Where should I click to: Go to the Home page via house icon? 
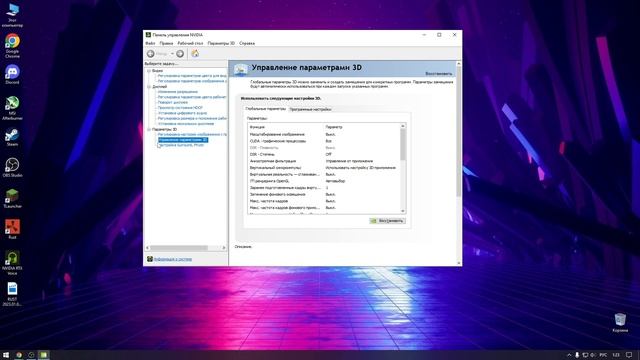tap(195, 53)
